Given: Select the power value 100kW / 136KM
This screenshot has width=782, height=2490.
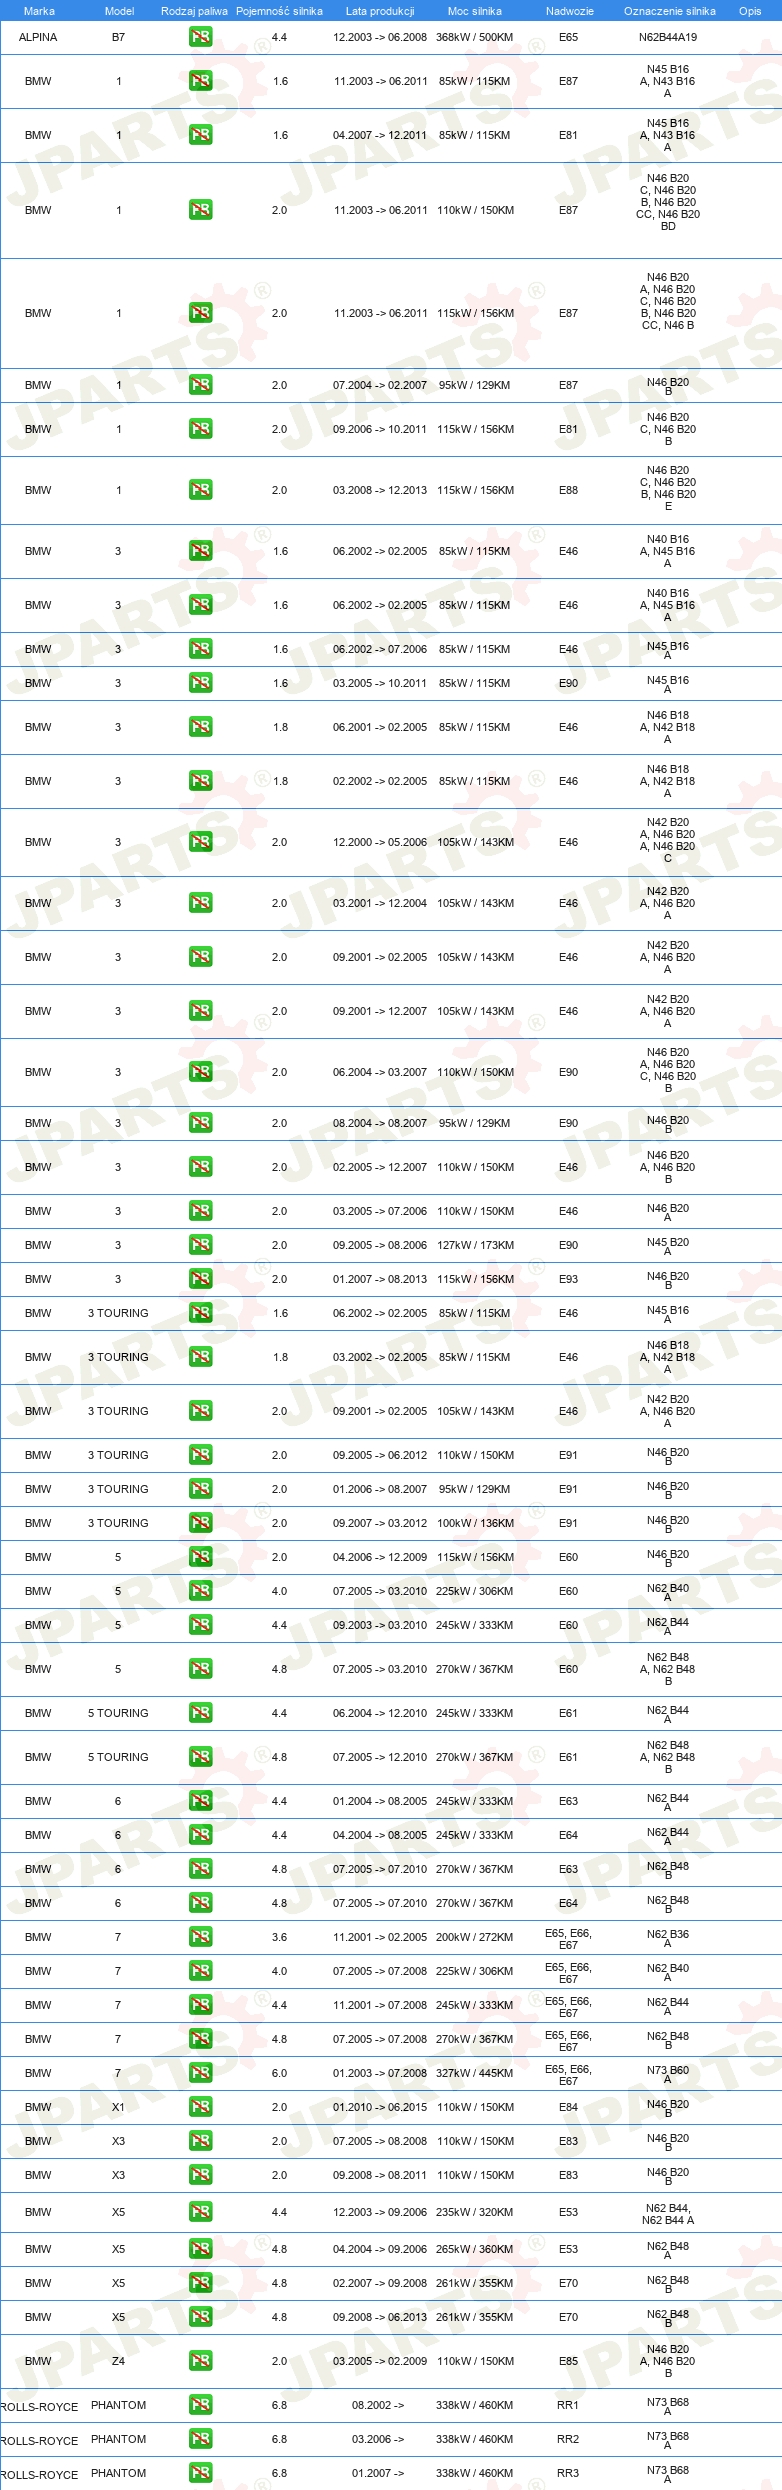Looking at the screenshot, I should click(x=475, y=1523).
